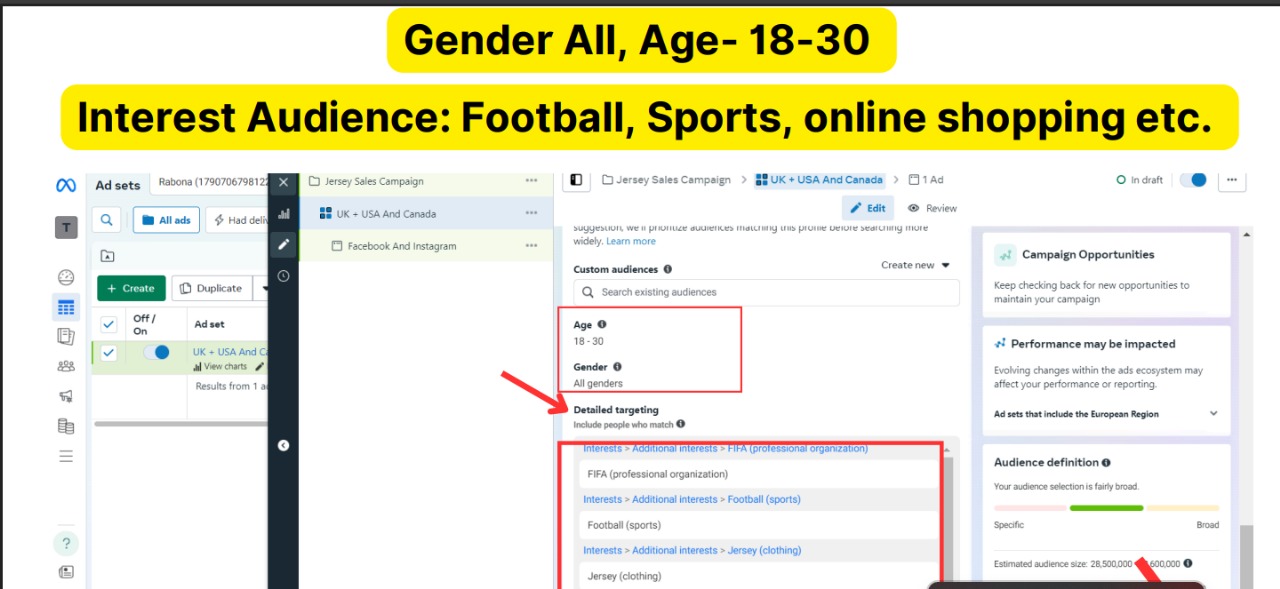Open the bar chart icon in dark strip
The height and width of the screenshot is (589, 1280).
pyautogui.click(x=284, y=213)
